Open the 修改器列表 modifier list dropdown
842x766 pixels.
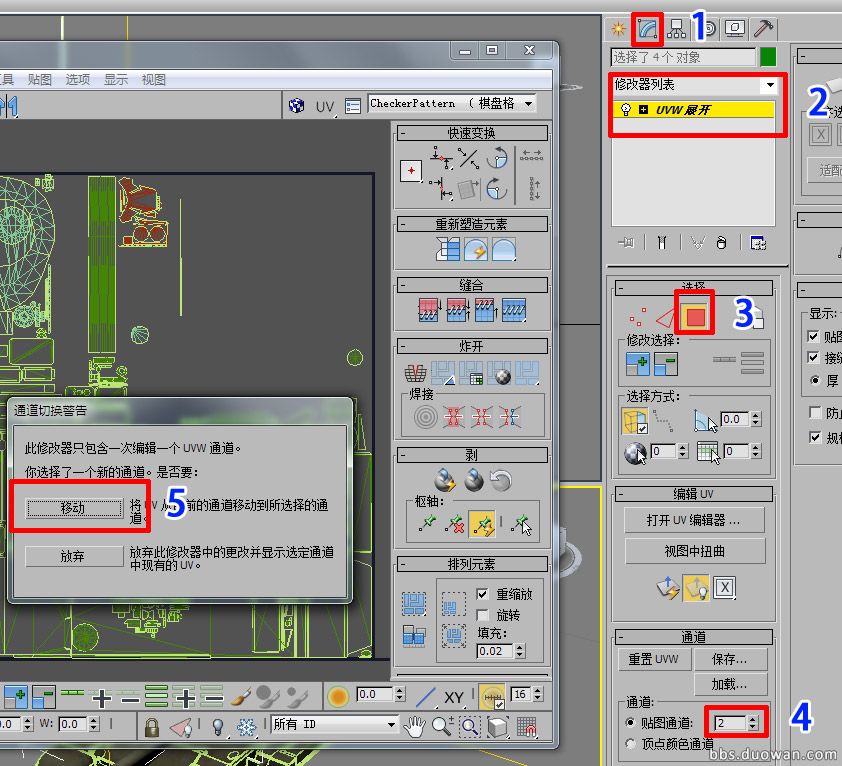696,85
